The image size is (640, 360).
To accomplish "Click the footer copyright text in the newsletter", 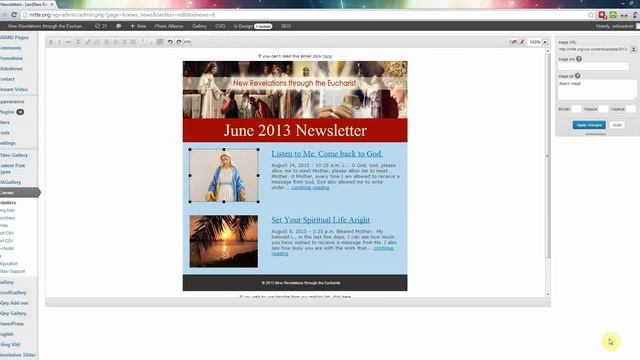I will point(301,283).
